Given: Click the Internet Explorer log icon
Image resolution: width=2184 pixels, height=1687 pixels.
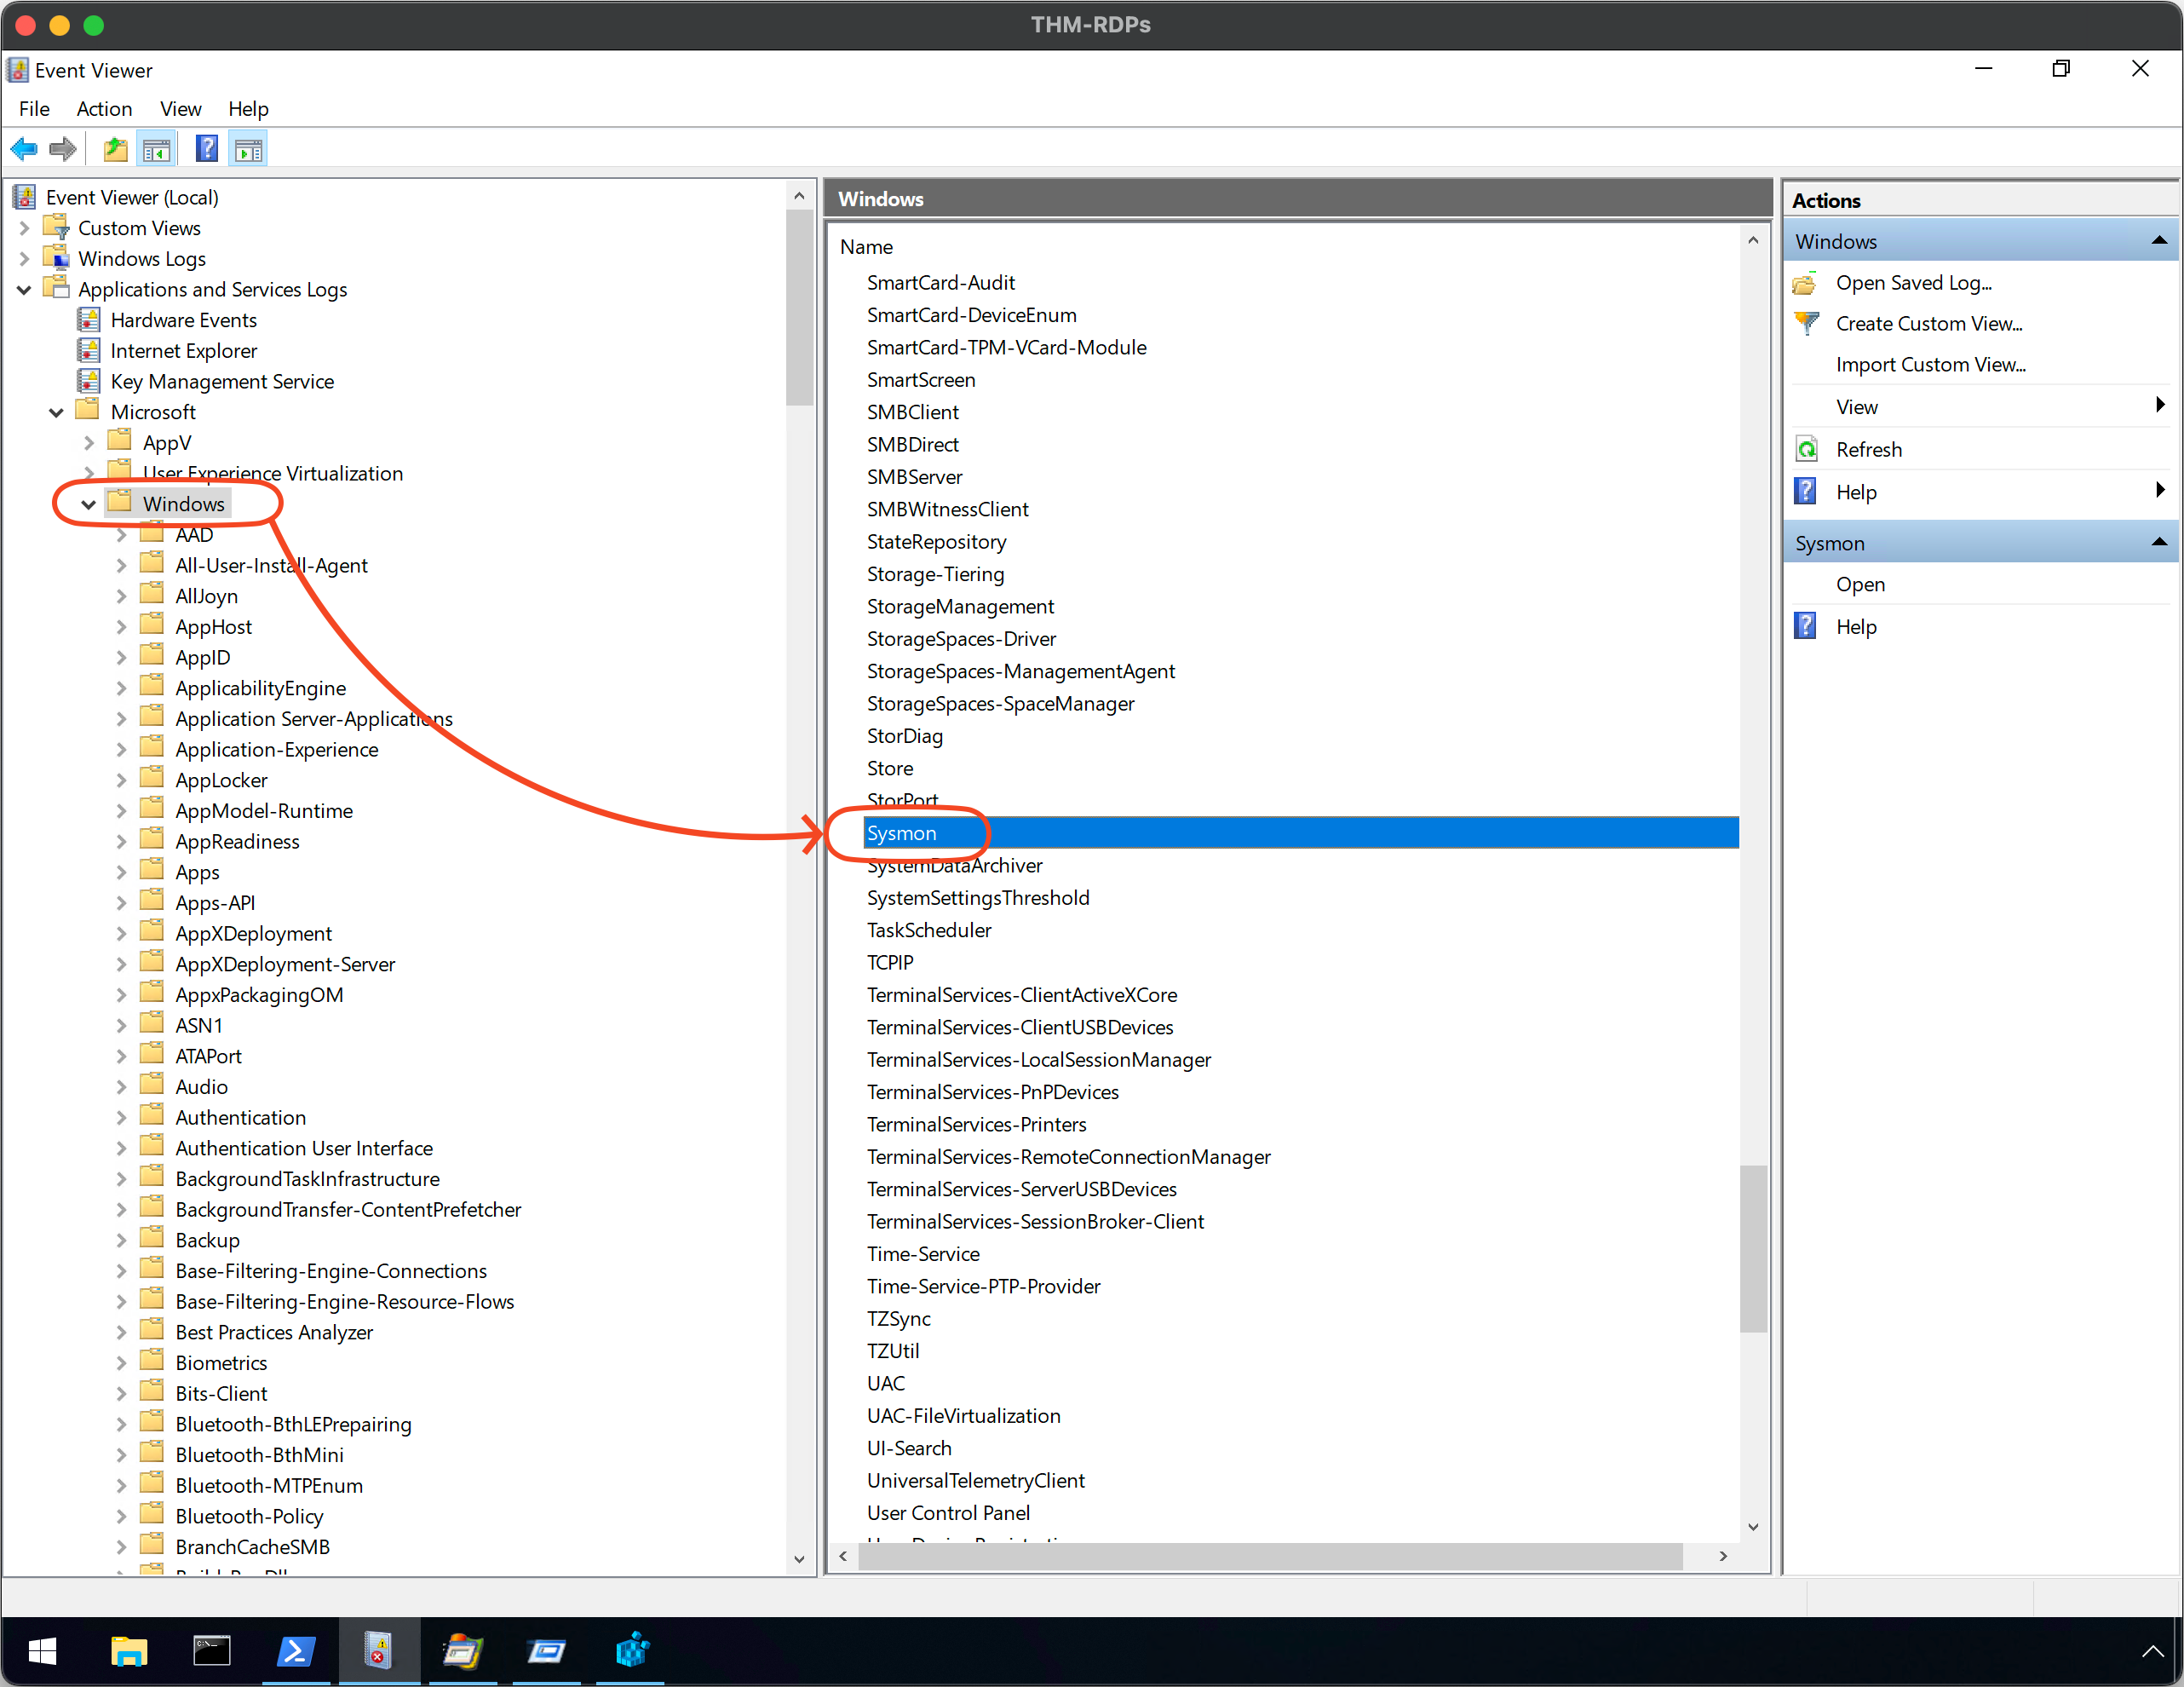Looking at the screenshot, I should click(x=89, y=351).
